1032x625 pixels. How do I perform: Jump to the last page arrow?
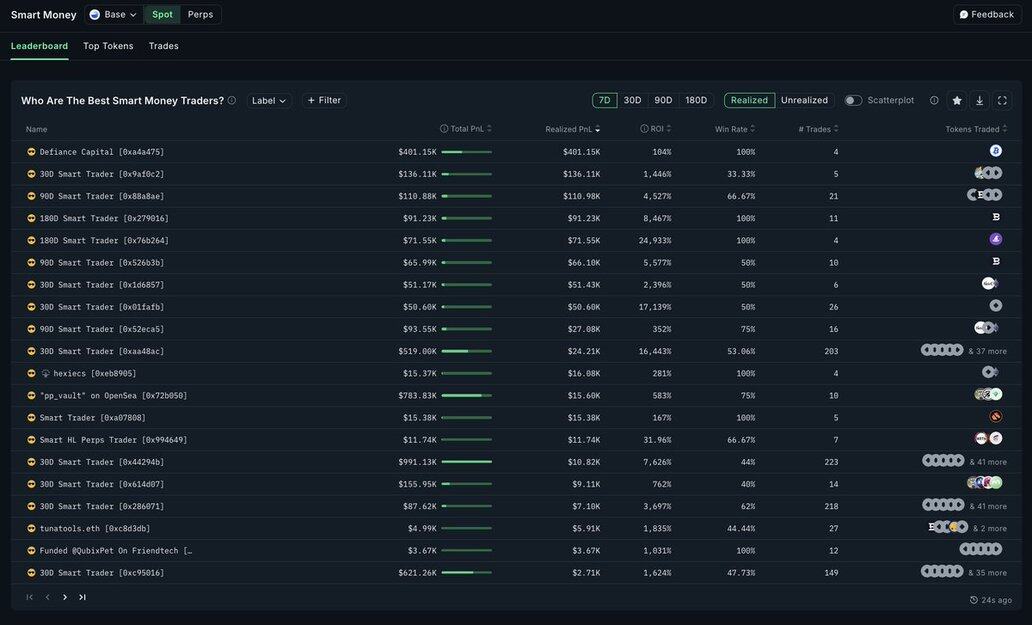(x=82, y=597)
